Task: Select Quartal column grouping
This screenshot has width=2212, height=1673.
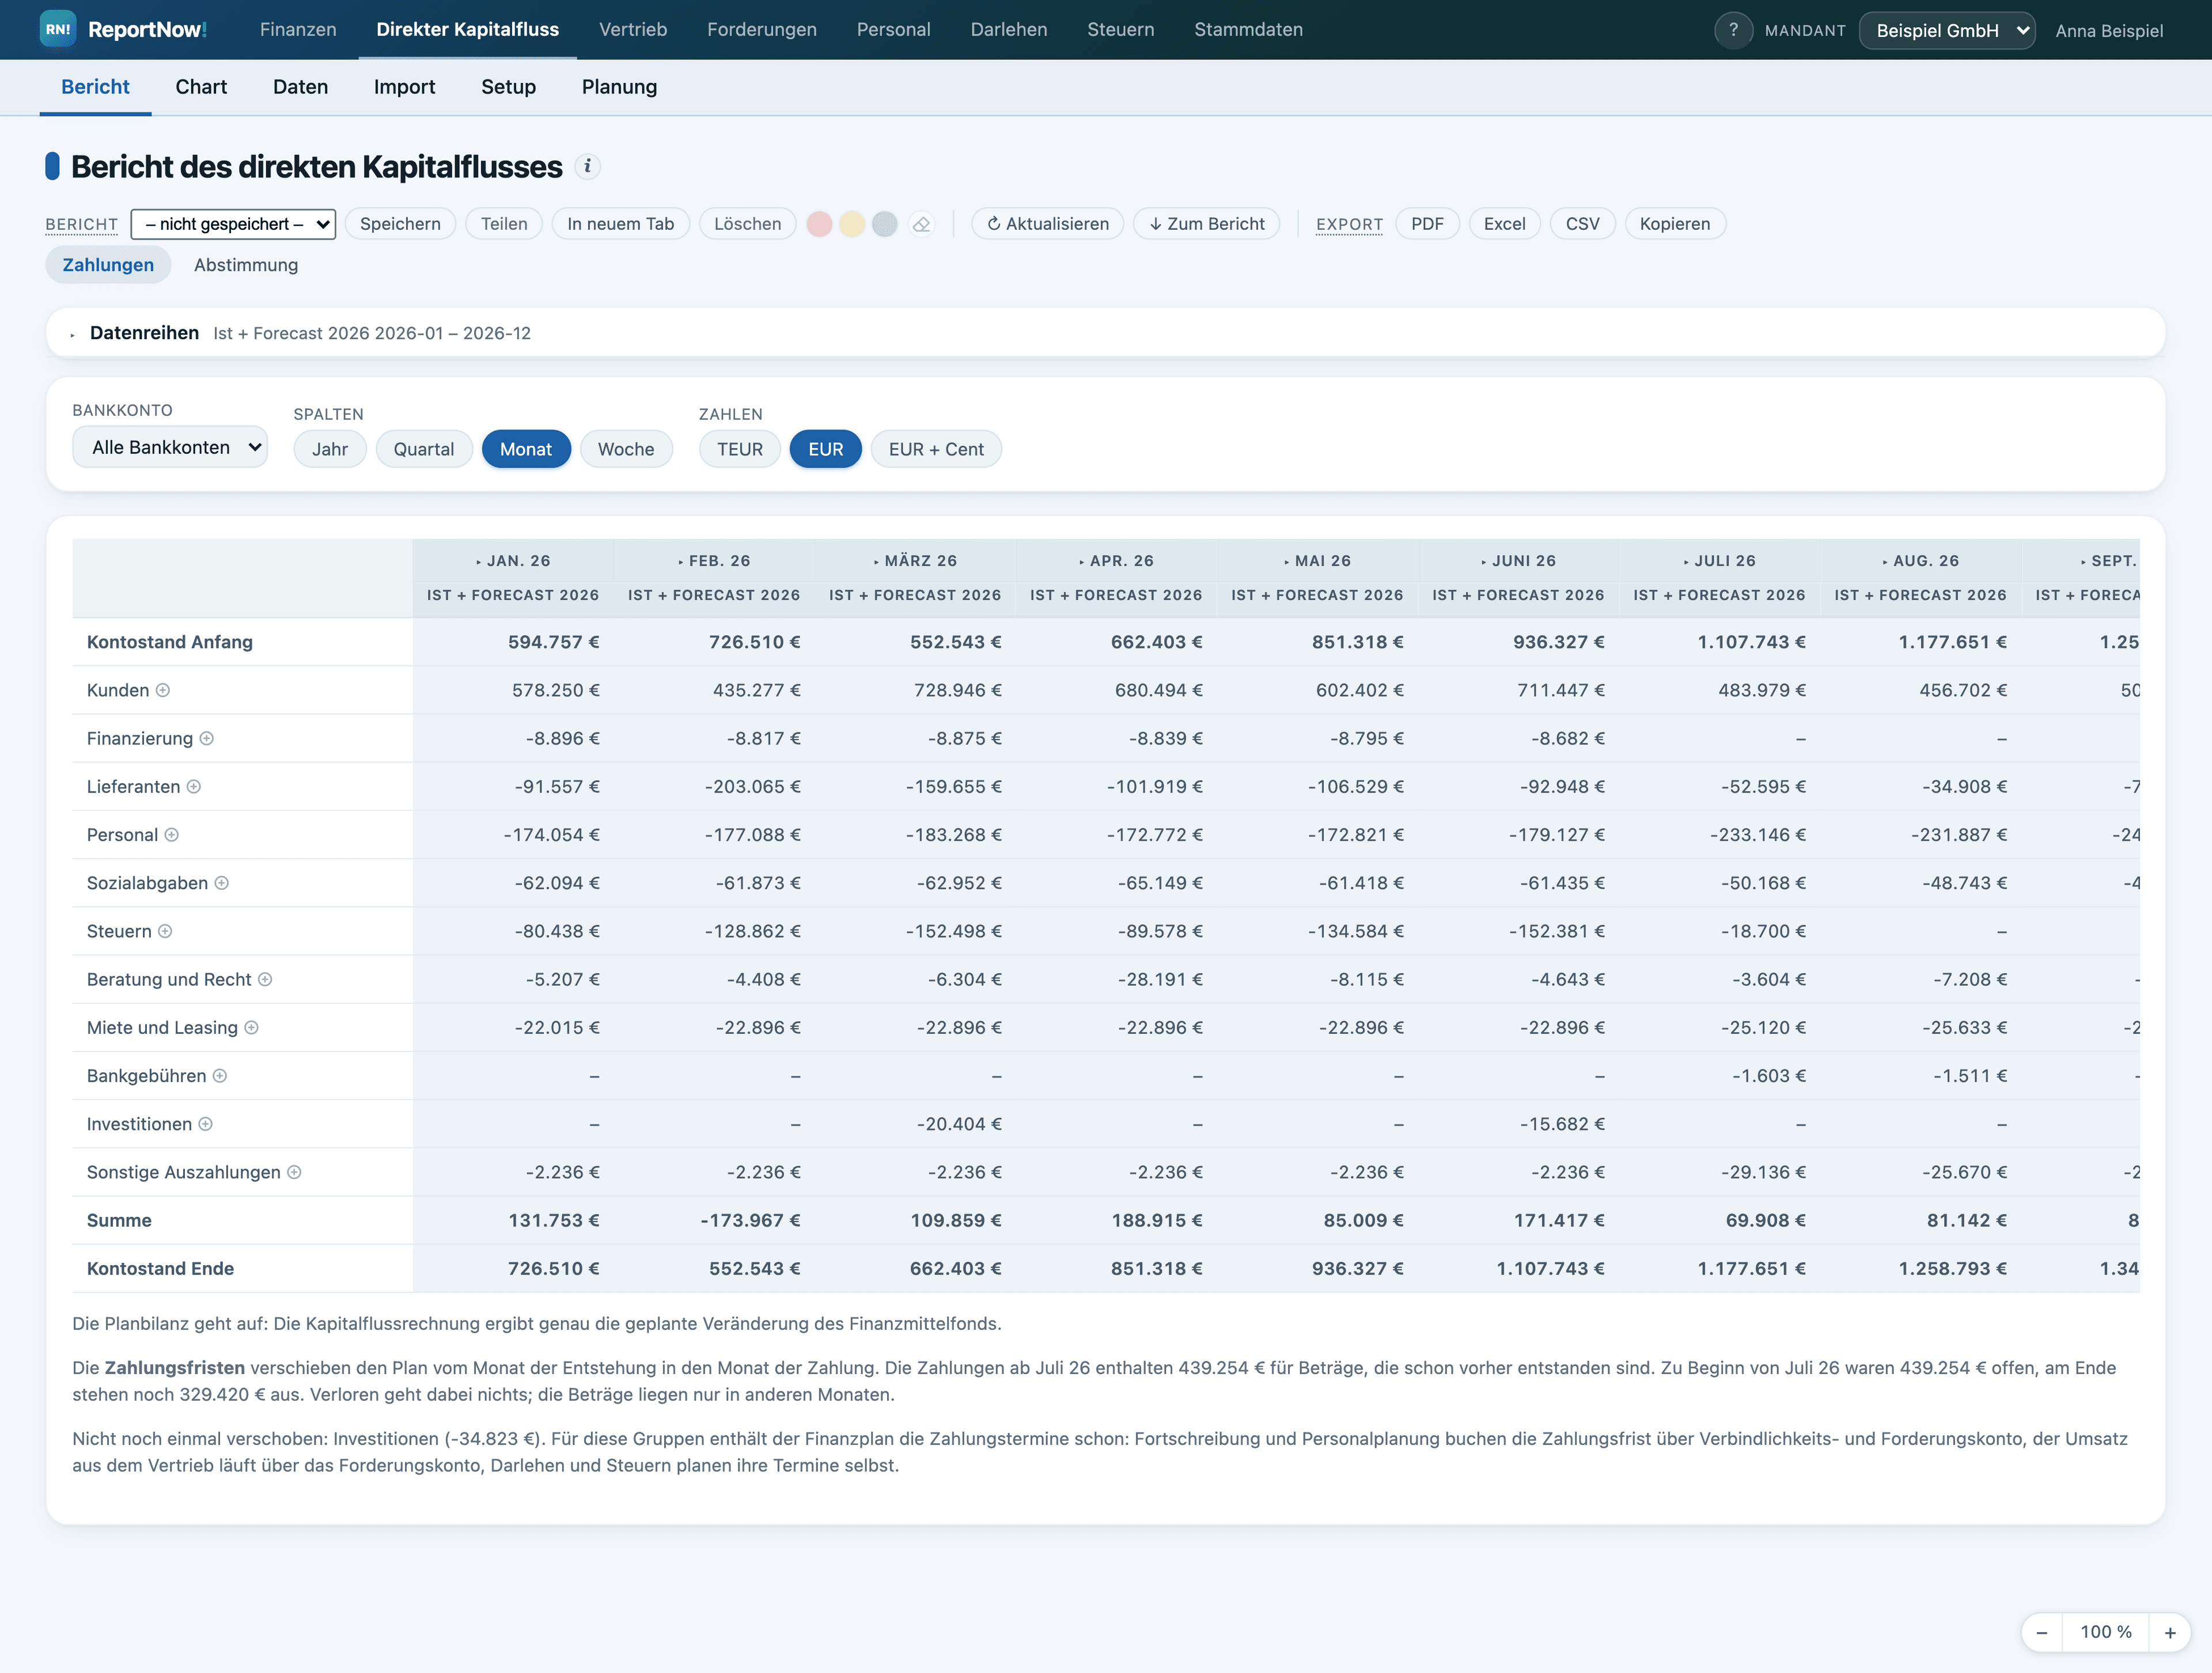Action: 424,449
